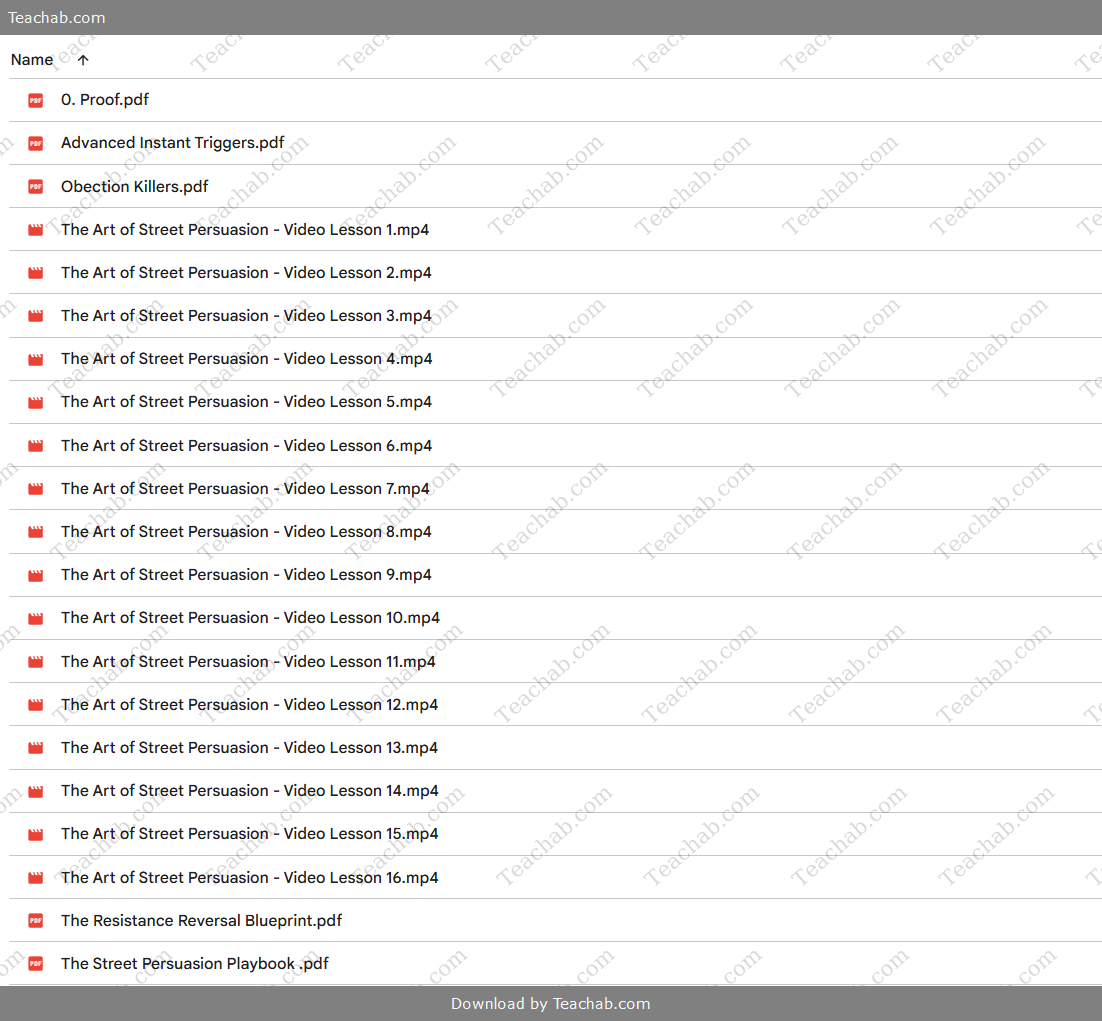The image size is (1102, 1021).
Task: Open the file 0. Proof.pdf
Action: pyautogui.click(x=105, y=100)
